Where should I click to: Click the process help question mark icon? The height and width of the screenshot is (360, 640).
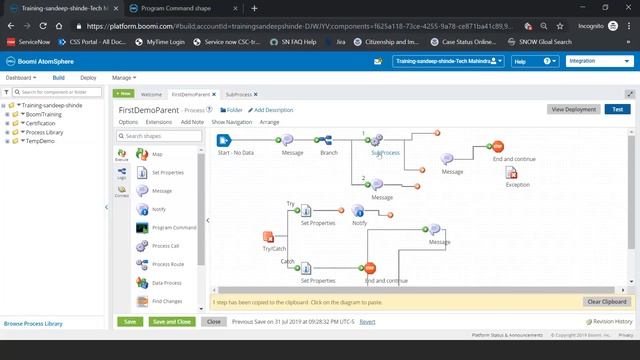[209, 109]
